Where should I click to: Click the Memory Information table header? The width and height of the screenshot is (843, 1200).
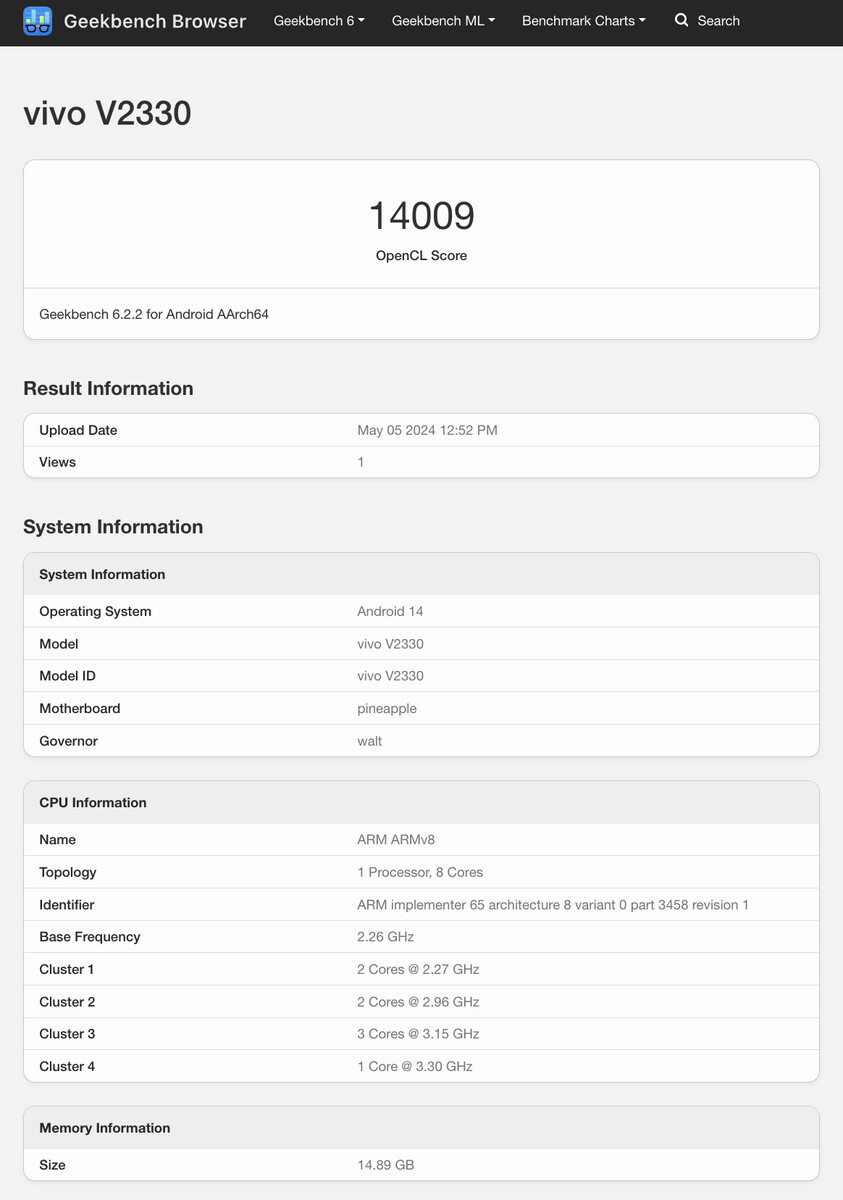point(421,1128)
